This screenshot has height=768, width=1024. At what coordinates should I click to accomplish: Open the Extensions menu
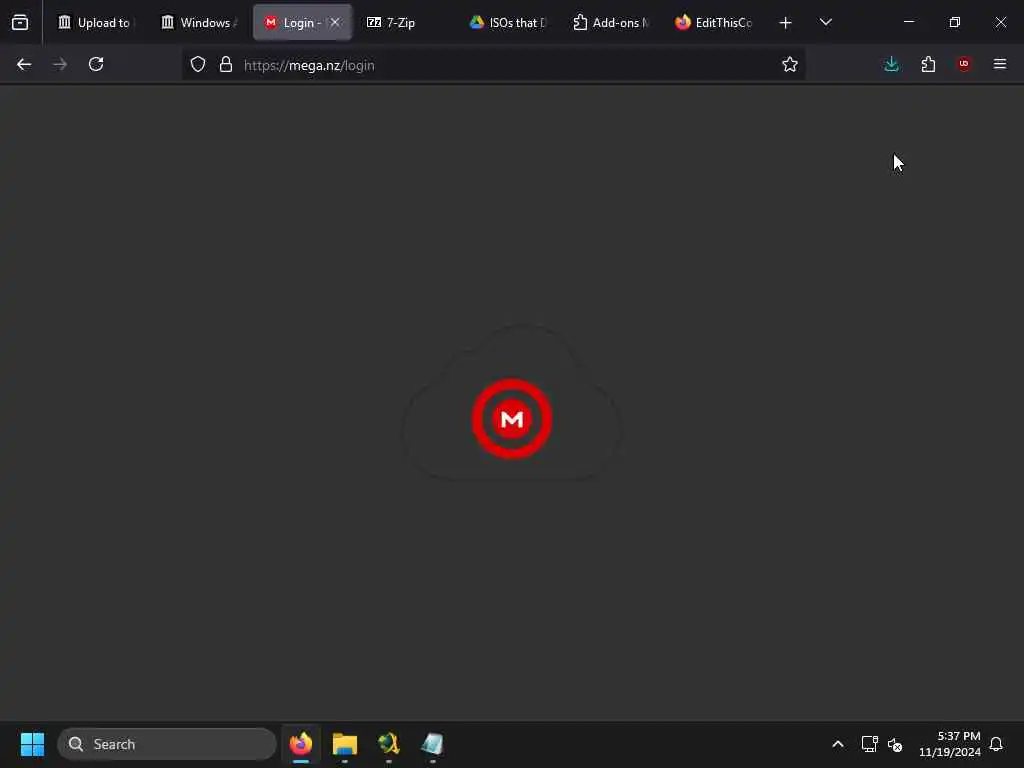928,65
